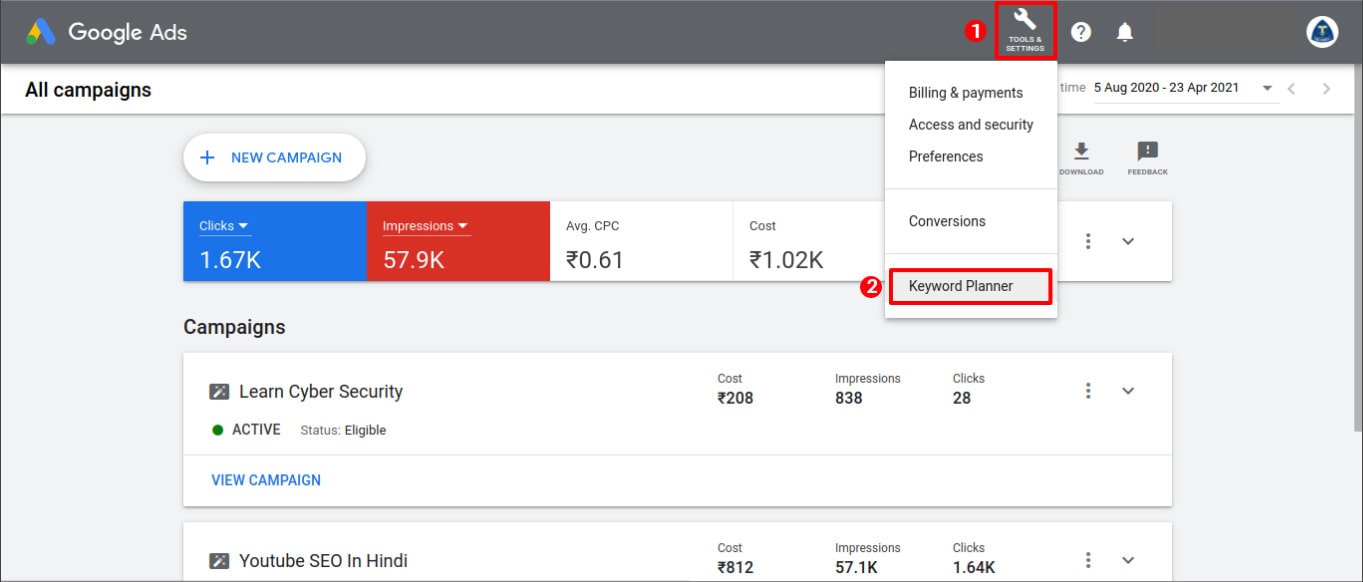This screenshot has height=582, width=1363.
Task: Open the Tools & Settings wrench icon
Action: coord(1025,31)
